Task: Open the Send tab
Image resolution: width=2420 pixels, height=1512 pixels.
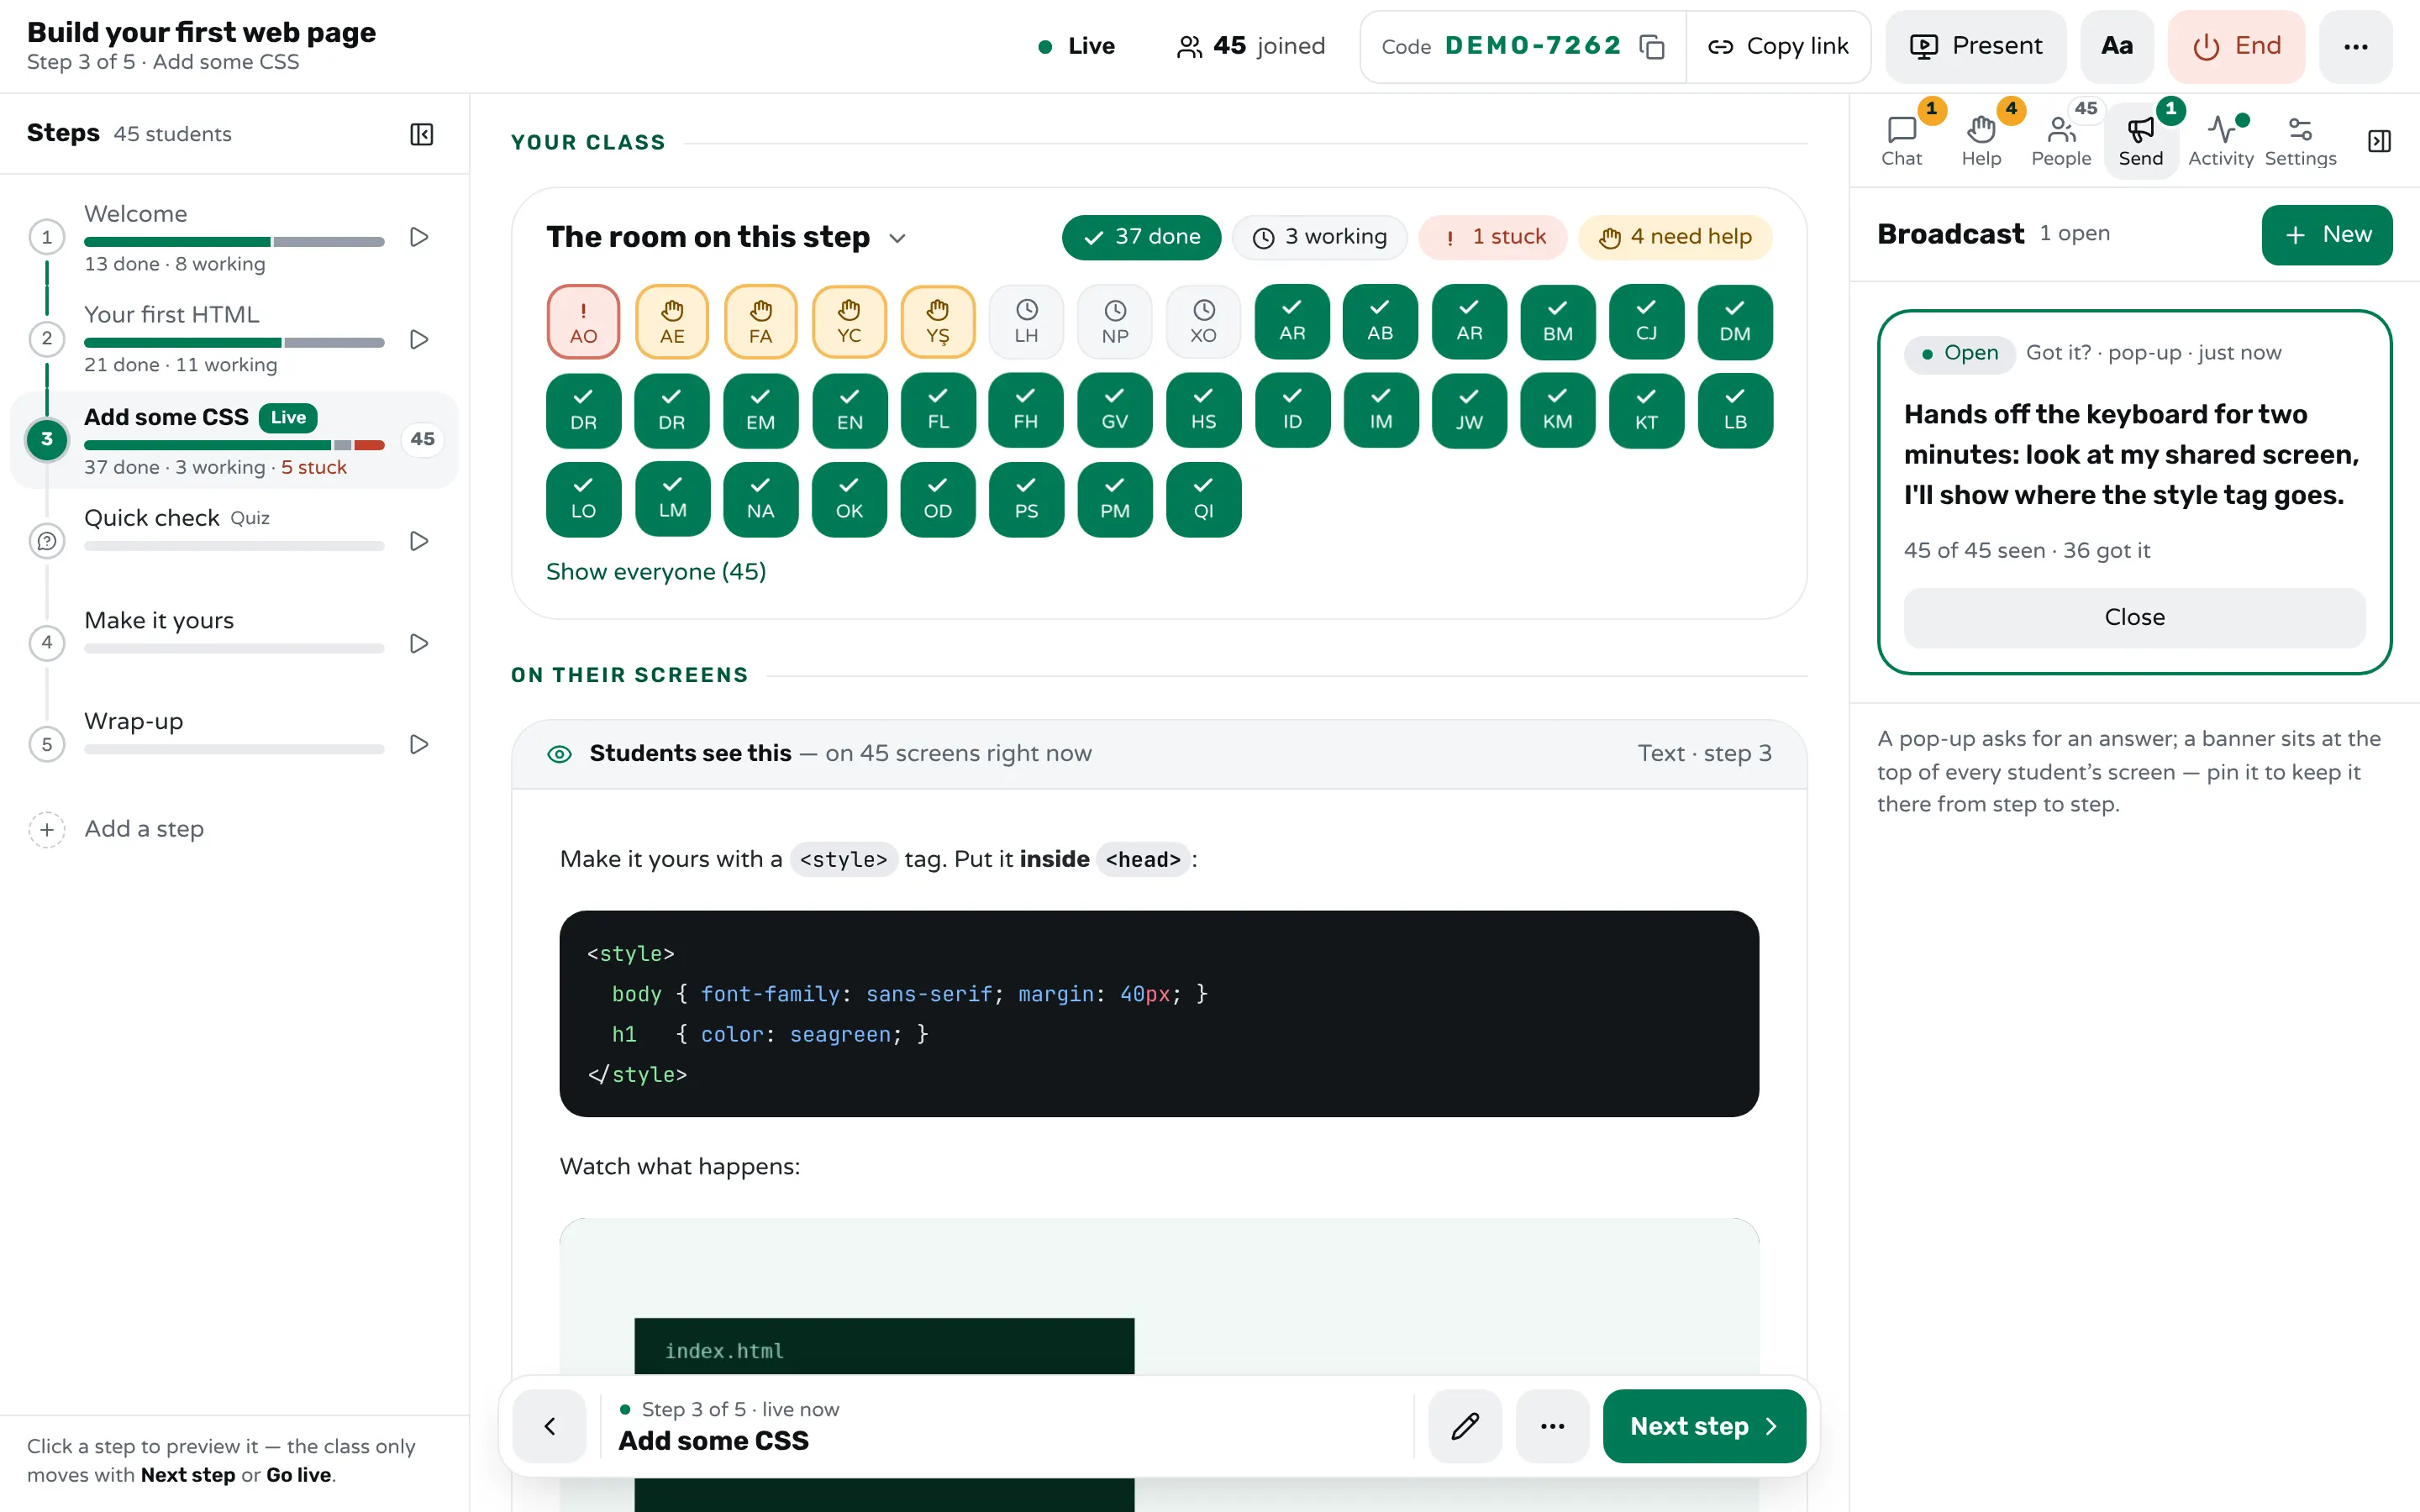Action: click(2140, 141)
